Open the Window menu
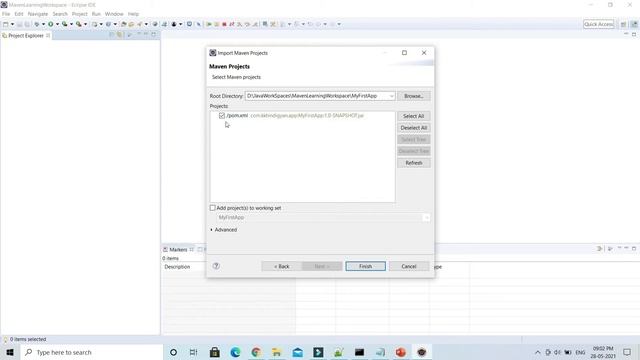 click(x=114, y=14)
